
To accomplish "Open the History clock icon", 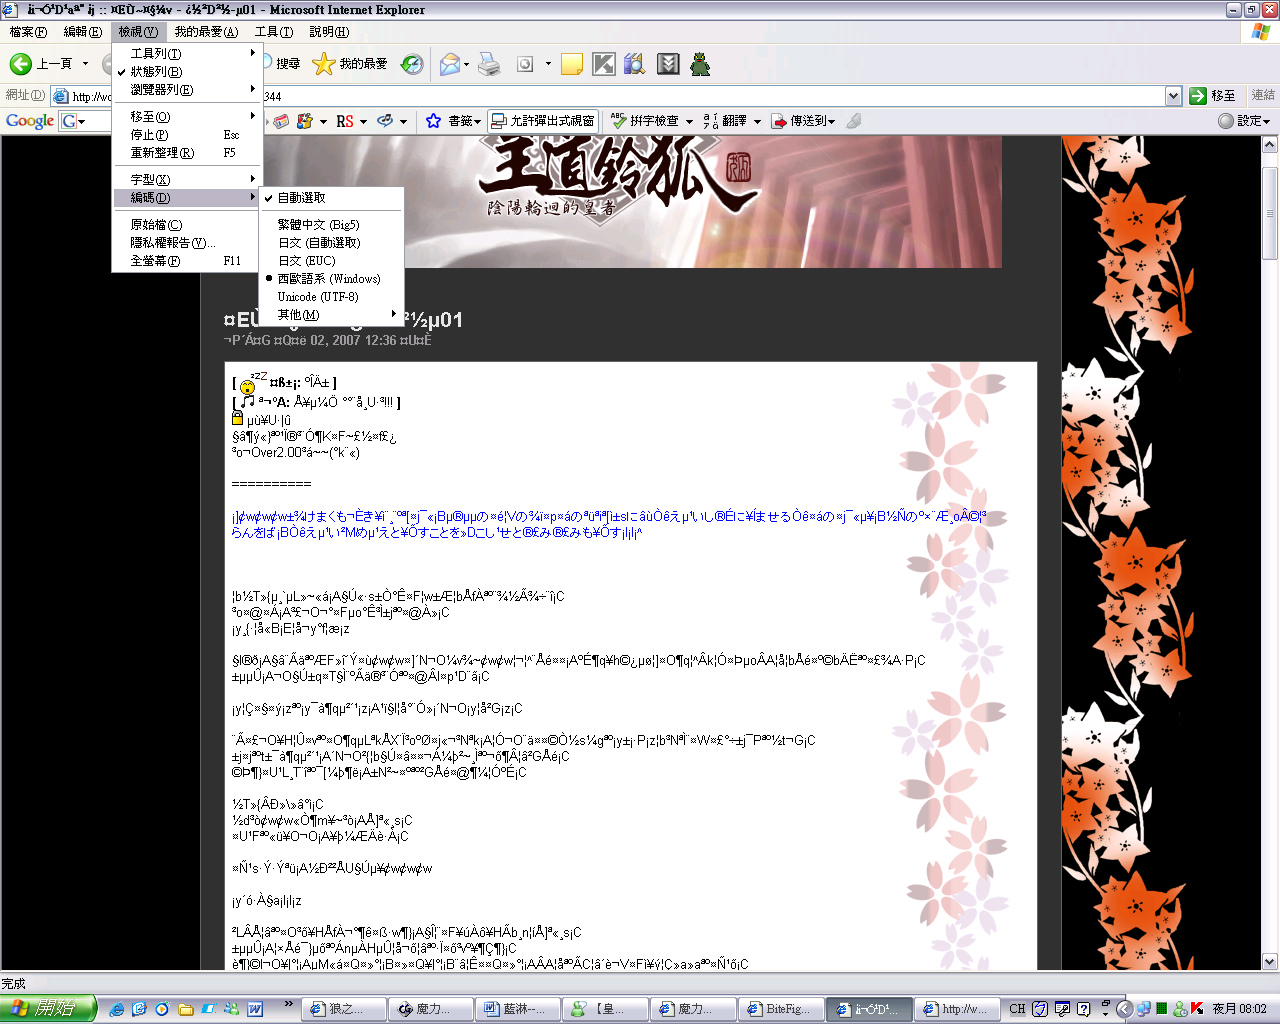I will pos(412,64).
